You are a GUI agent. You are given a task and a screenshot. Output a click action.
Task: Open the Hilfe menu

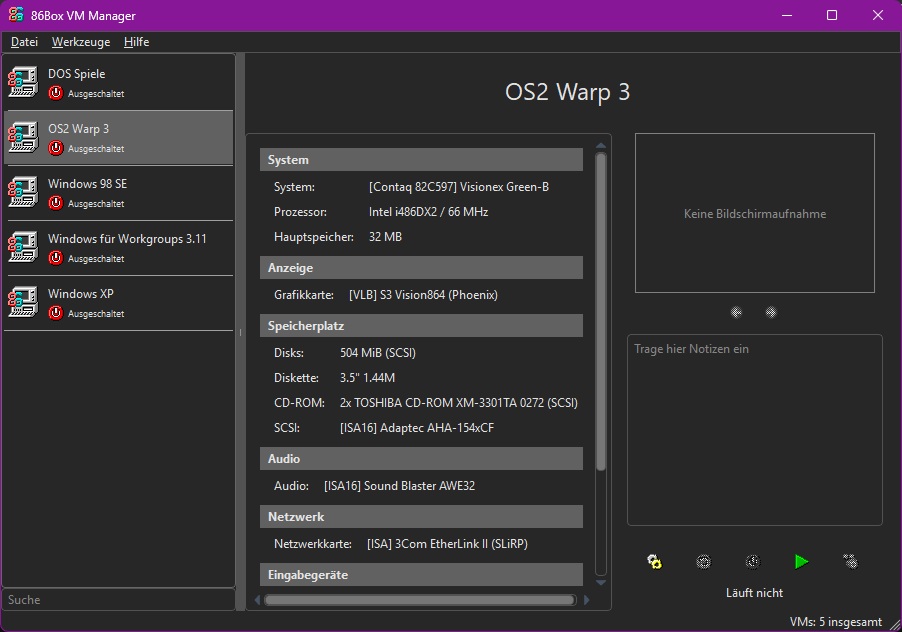click(x=135, y=42)
